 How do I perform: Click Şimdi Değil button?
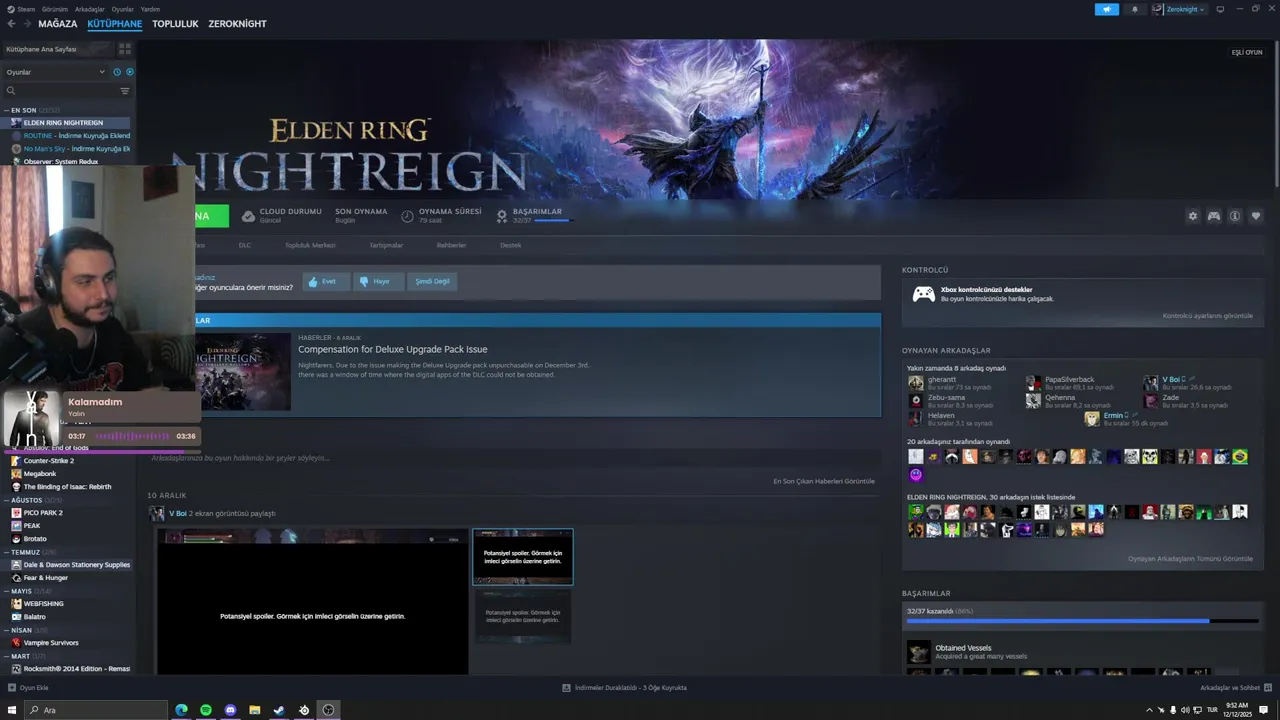[432, 282]
